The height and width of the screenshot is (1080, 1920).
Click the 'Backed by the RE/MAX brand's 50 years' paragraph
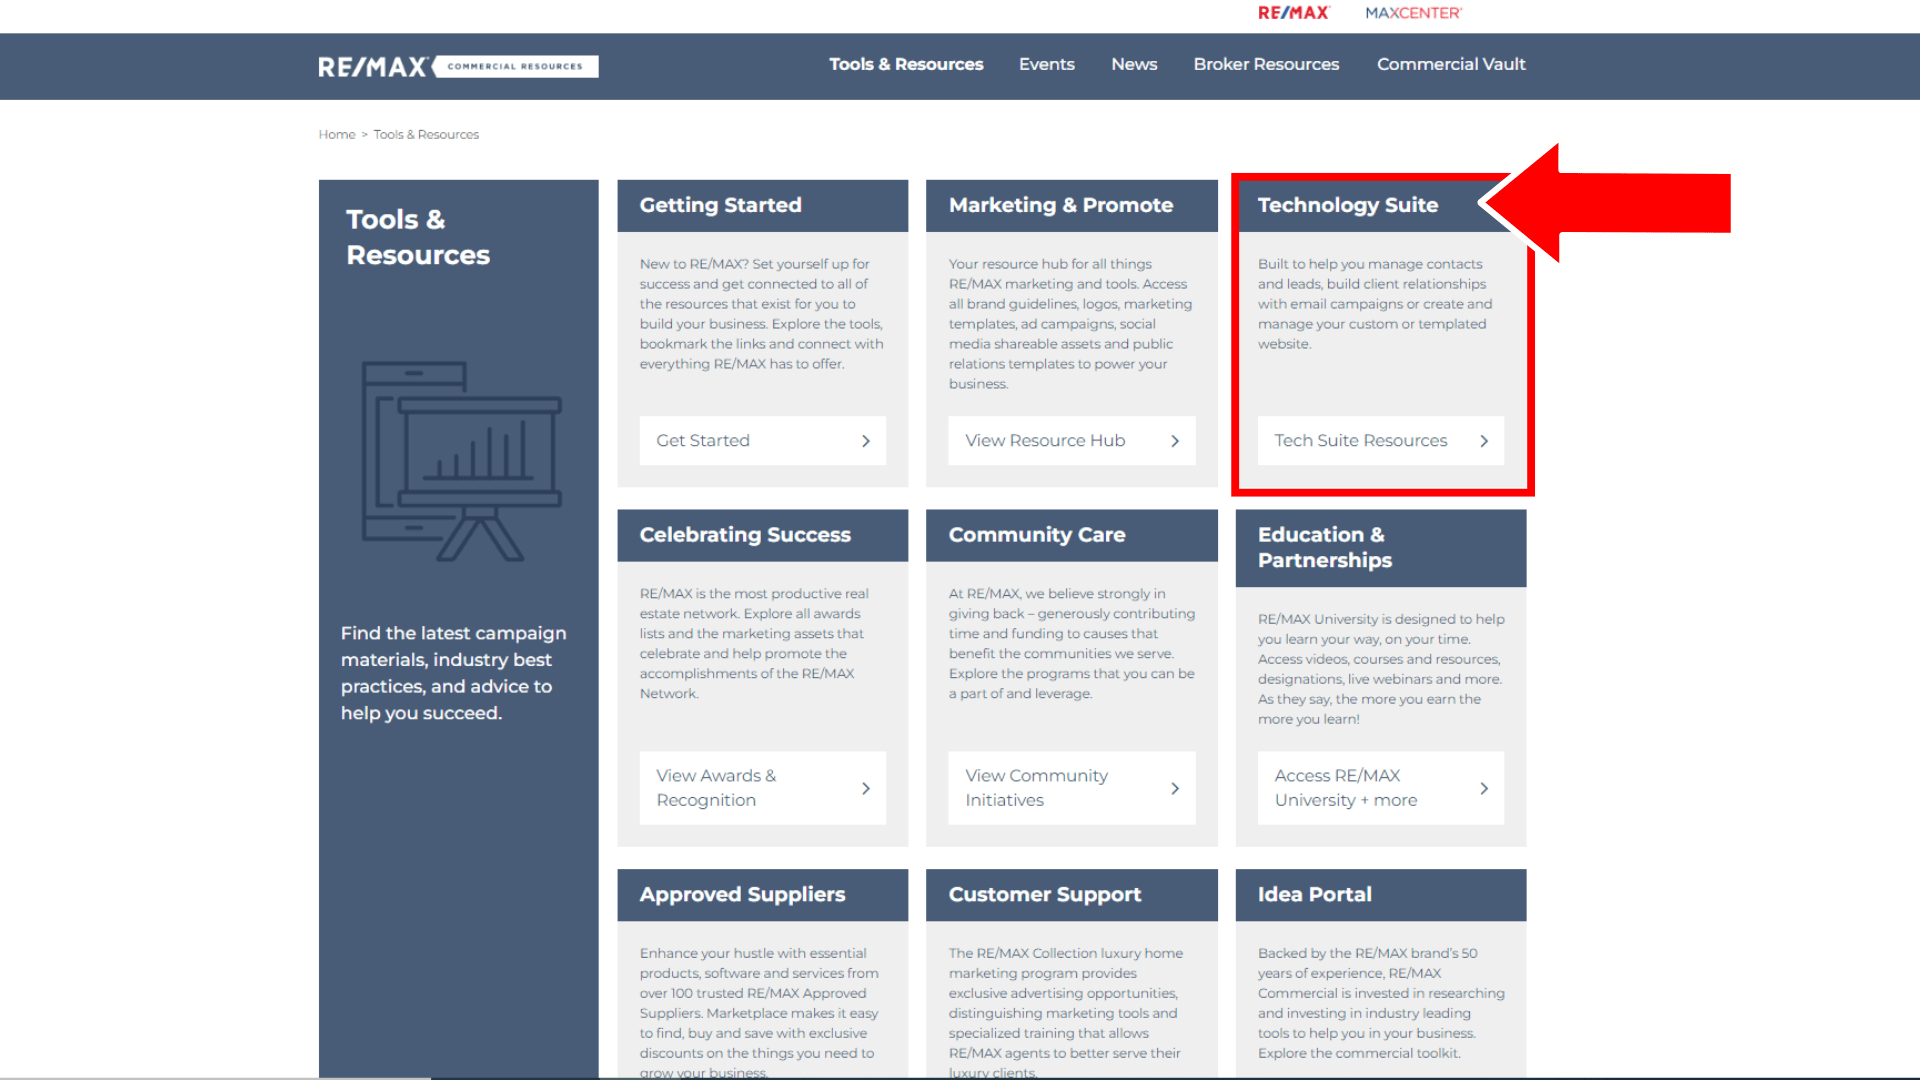[x=1381, y=1003]
